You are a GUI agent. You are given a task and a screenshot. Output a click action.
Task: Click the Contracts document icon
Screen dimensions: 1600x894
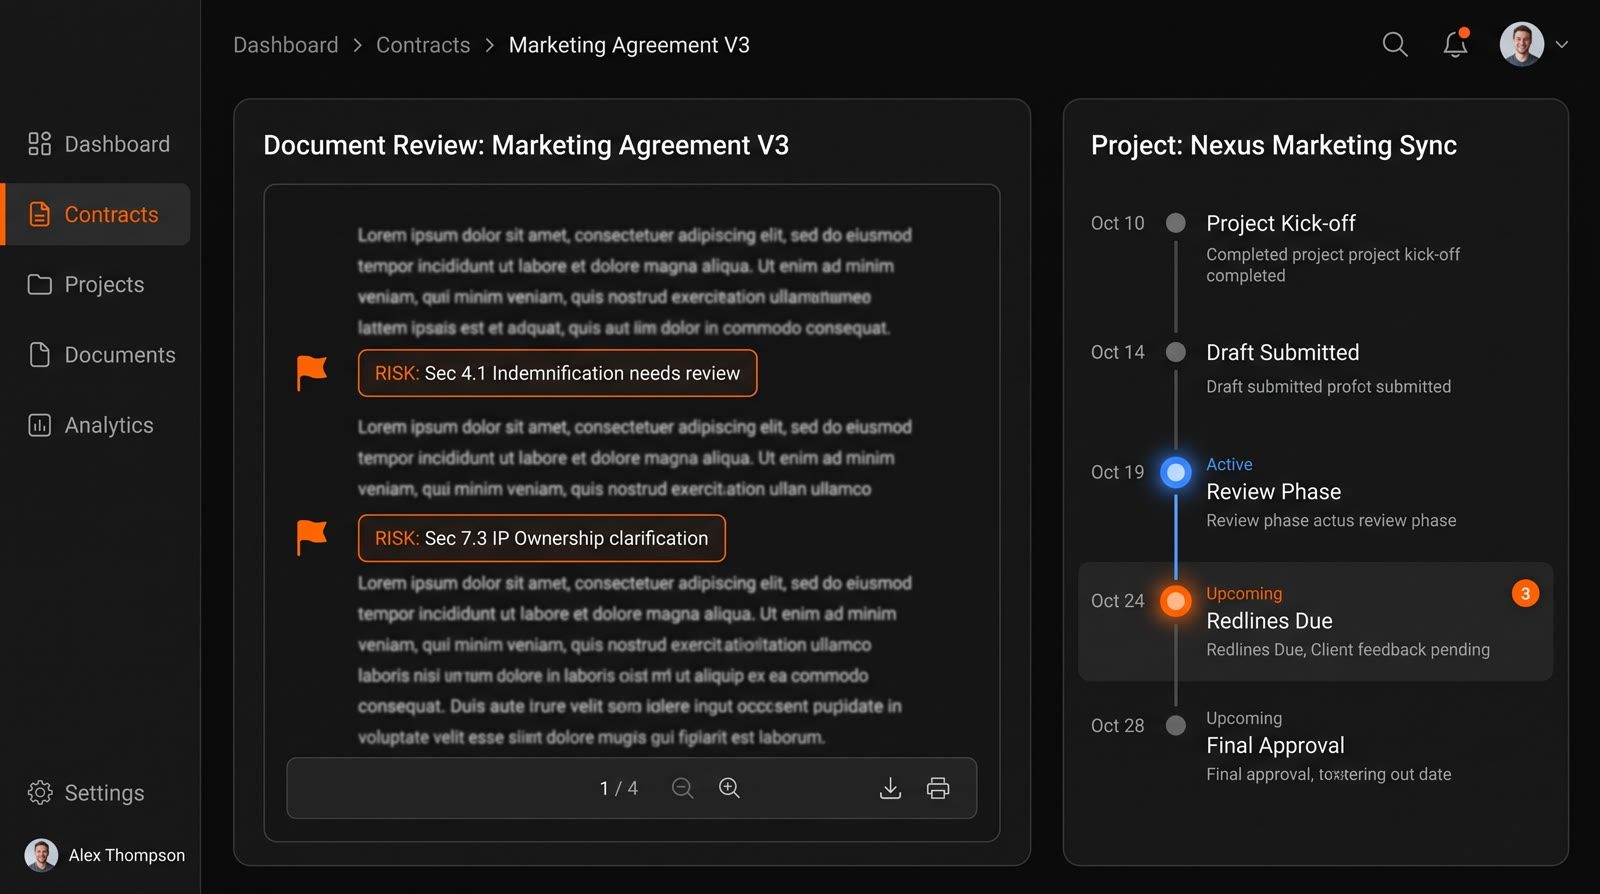pos(39,214)
